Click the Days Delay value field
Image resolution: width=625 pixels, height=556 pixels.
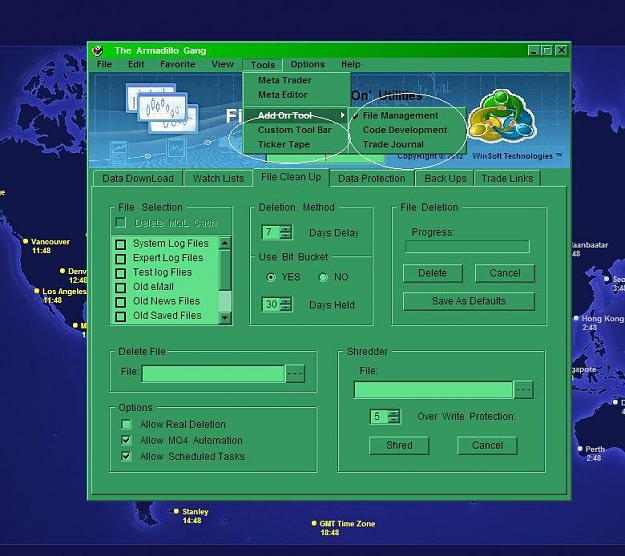click(271, 232)
